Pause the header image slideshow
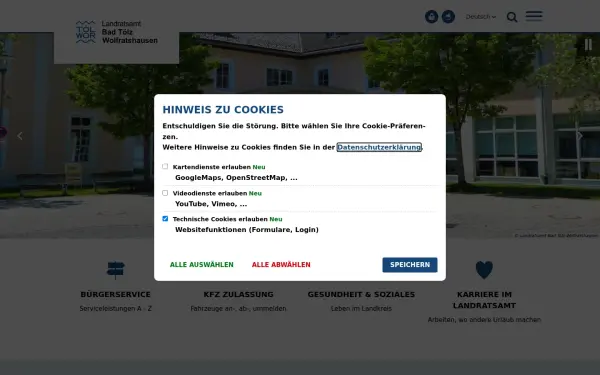Viewport: 600px width, 375px height. click(x=589, y=45)
